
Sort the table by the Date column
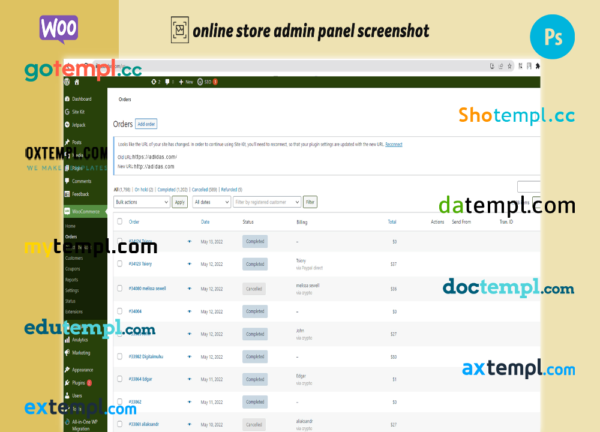205,222
